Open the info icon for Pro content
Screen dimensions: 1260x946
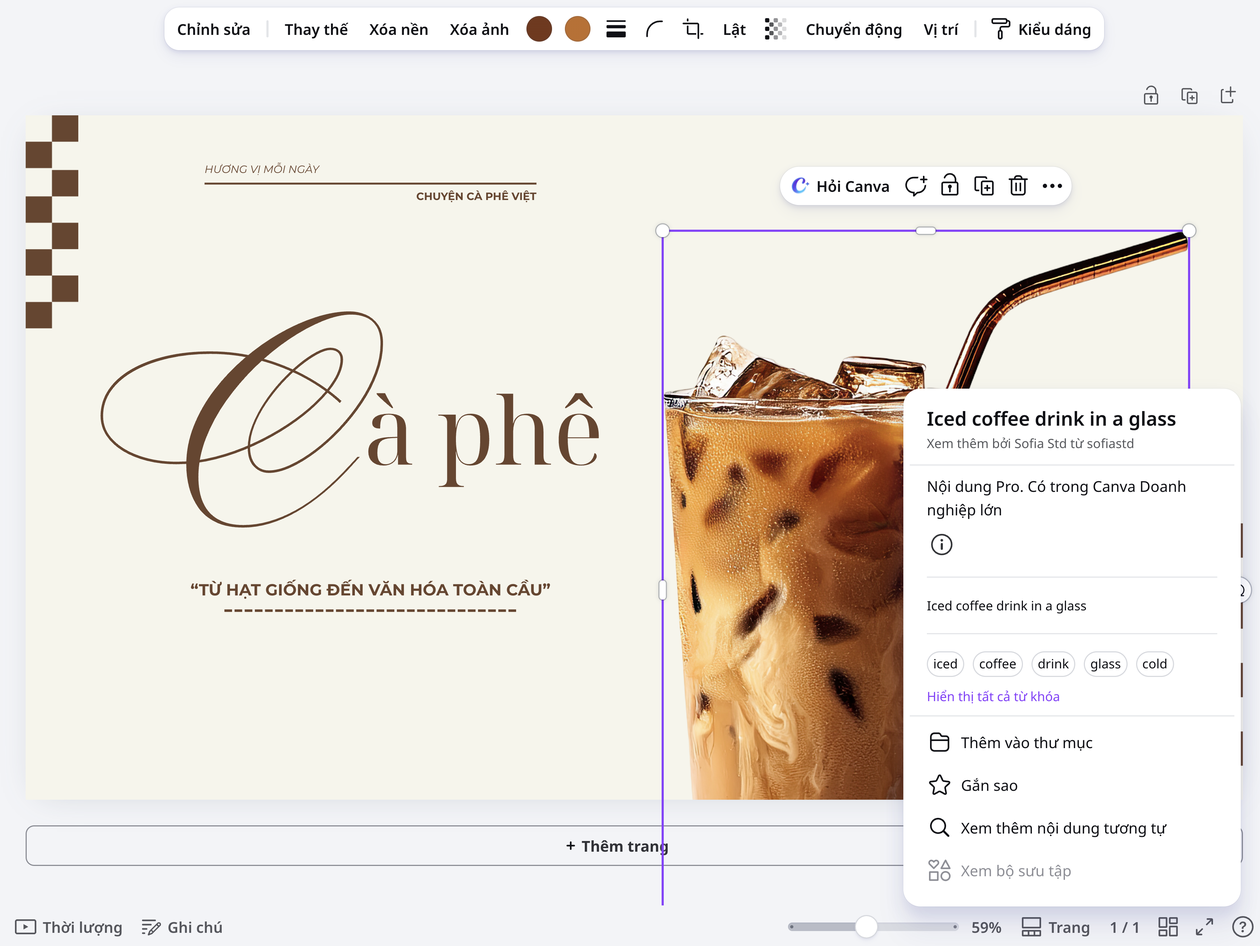pyautogui.click(x=941, y=545)
